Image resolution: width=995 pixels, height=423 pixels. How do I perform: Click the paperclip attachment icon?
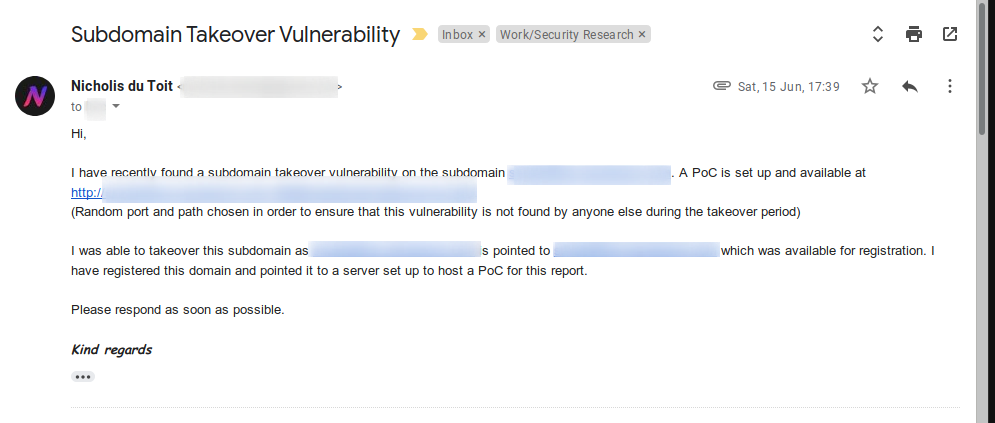[722, 86]
